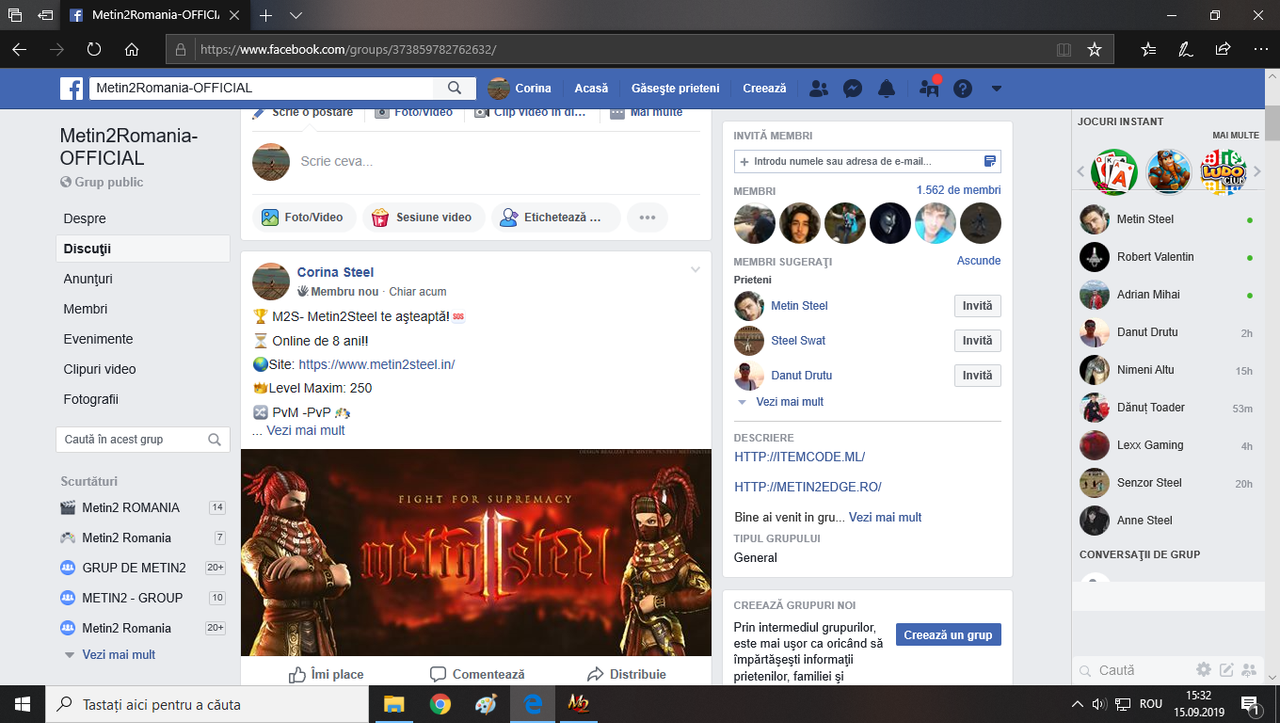Like the post with Îmi place
Image resolution: width=1280 pixels, height=723 pixels.
pyautogui.click(x=326, y=674)
